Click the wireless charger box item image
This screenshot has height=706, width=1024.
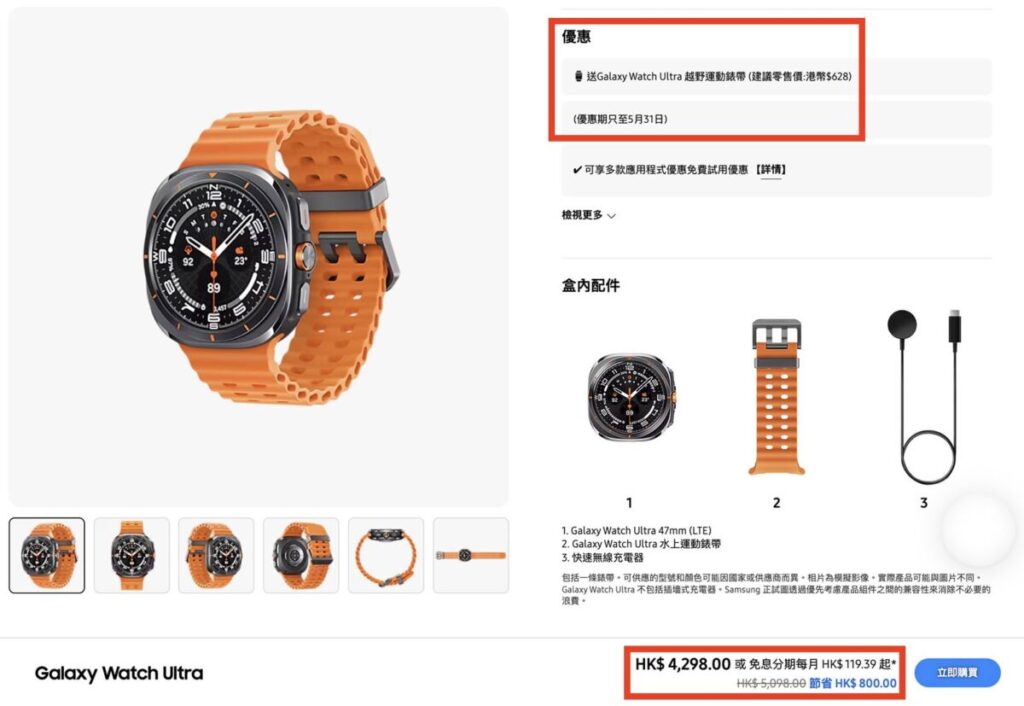point(924,396)
